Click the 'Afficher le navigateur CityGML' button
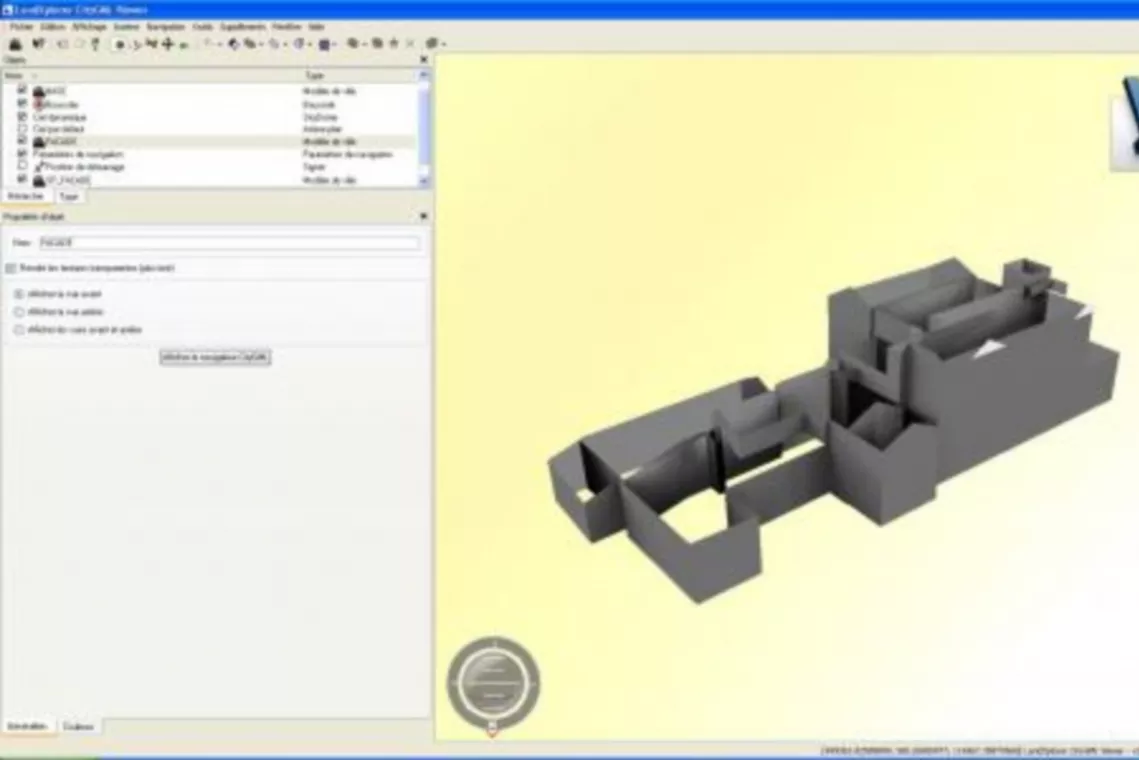Screen dimensions: 1139x760 coord(215,357)
